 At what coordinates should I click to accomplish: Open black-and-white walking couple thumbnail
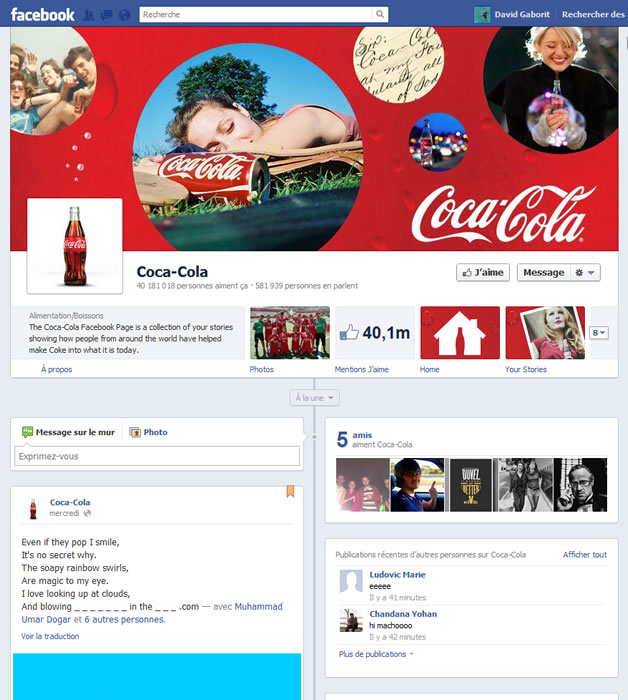tap(526, 484)
